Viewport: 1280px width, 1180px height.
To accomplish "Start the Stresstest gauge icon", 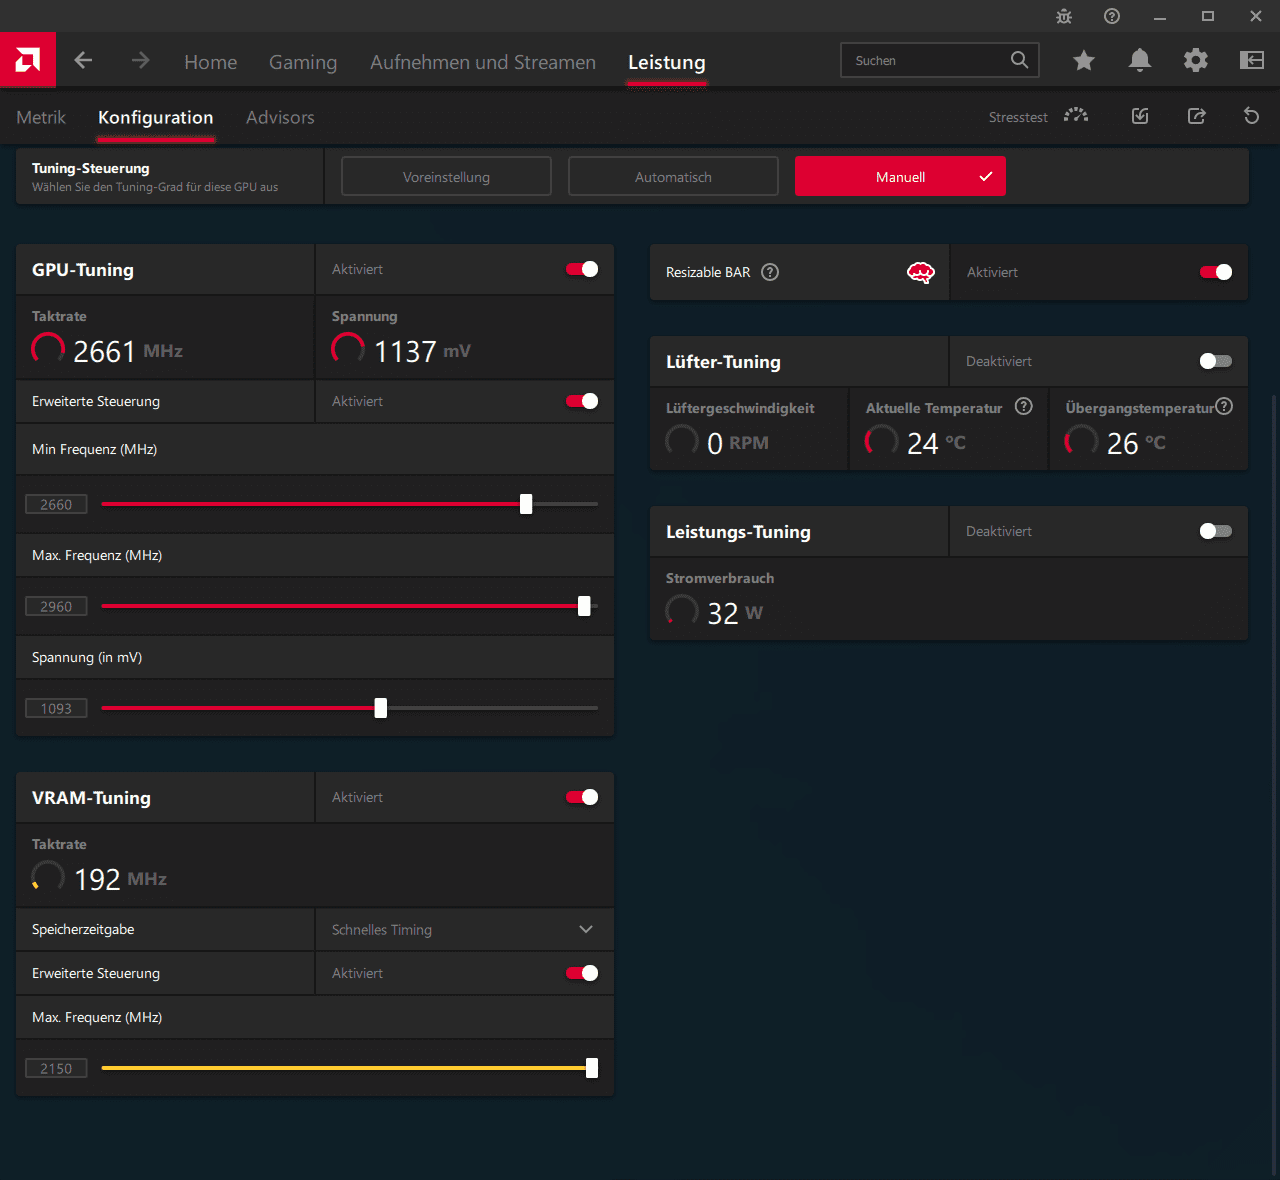I will click(1076, 116).
